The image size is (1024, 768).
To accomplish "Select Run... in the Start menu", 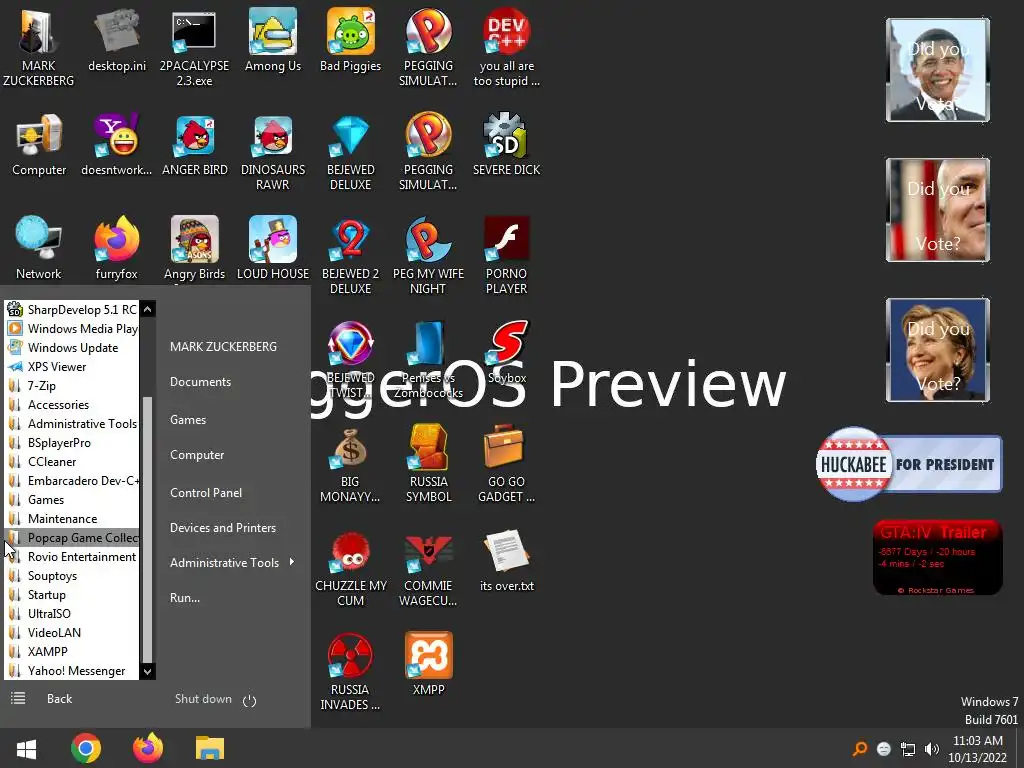I will [185, 598].
